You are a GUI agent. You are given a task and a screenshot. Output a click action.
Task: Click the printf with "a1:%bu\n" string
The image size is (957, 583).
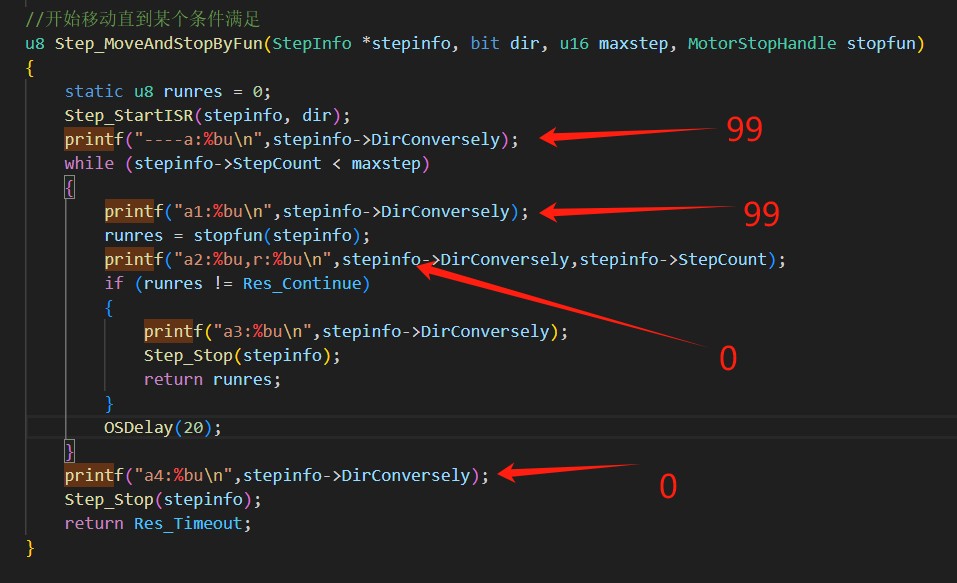[316, 212]
